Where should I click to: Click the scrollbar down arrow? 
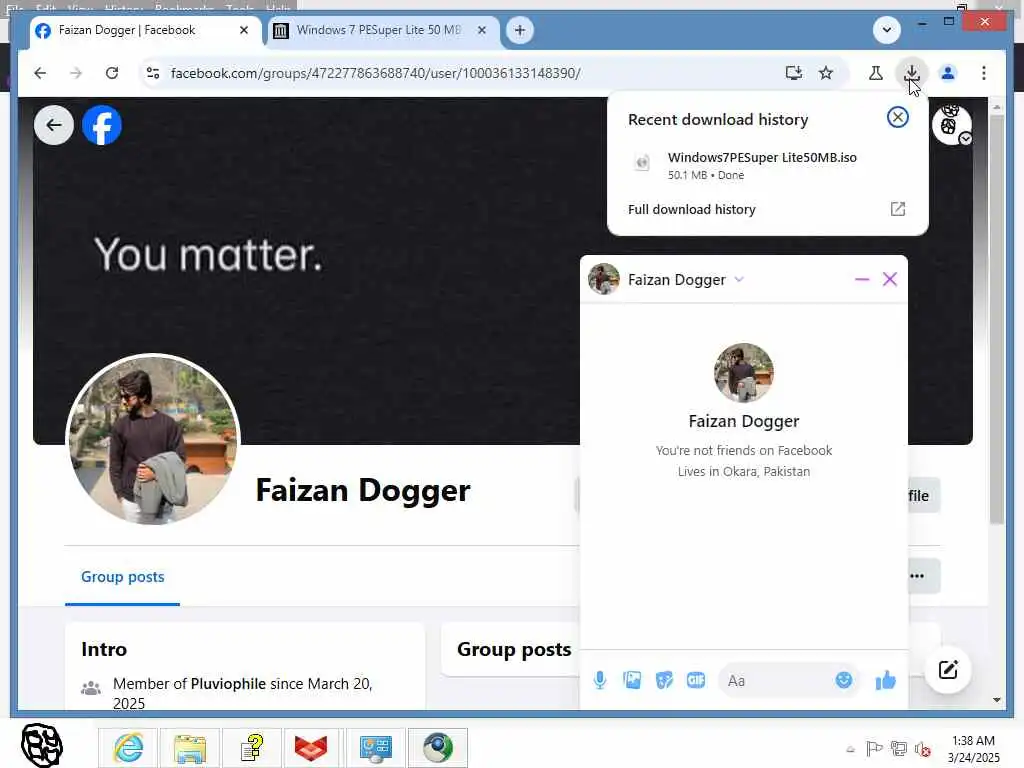point(997,700)
